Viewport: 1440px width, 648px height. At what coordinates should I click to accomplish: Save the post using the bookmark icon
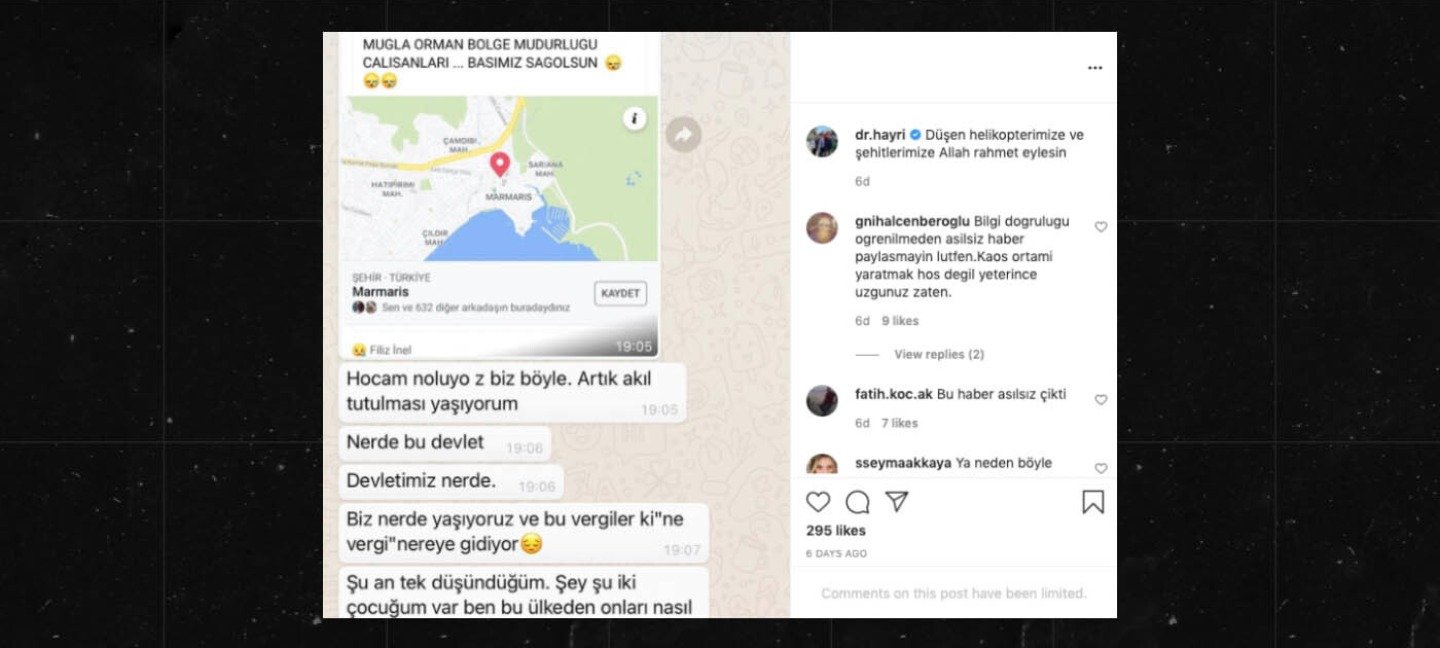(1093, 502)
